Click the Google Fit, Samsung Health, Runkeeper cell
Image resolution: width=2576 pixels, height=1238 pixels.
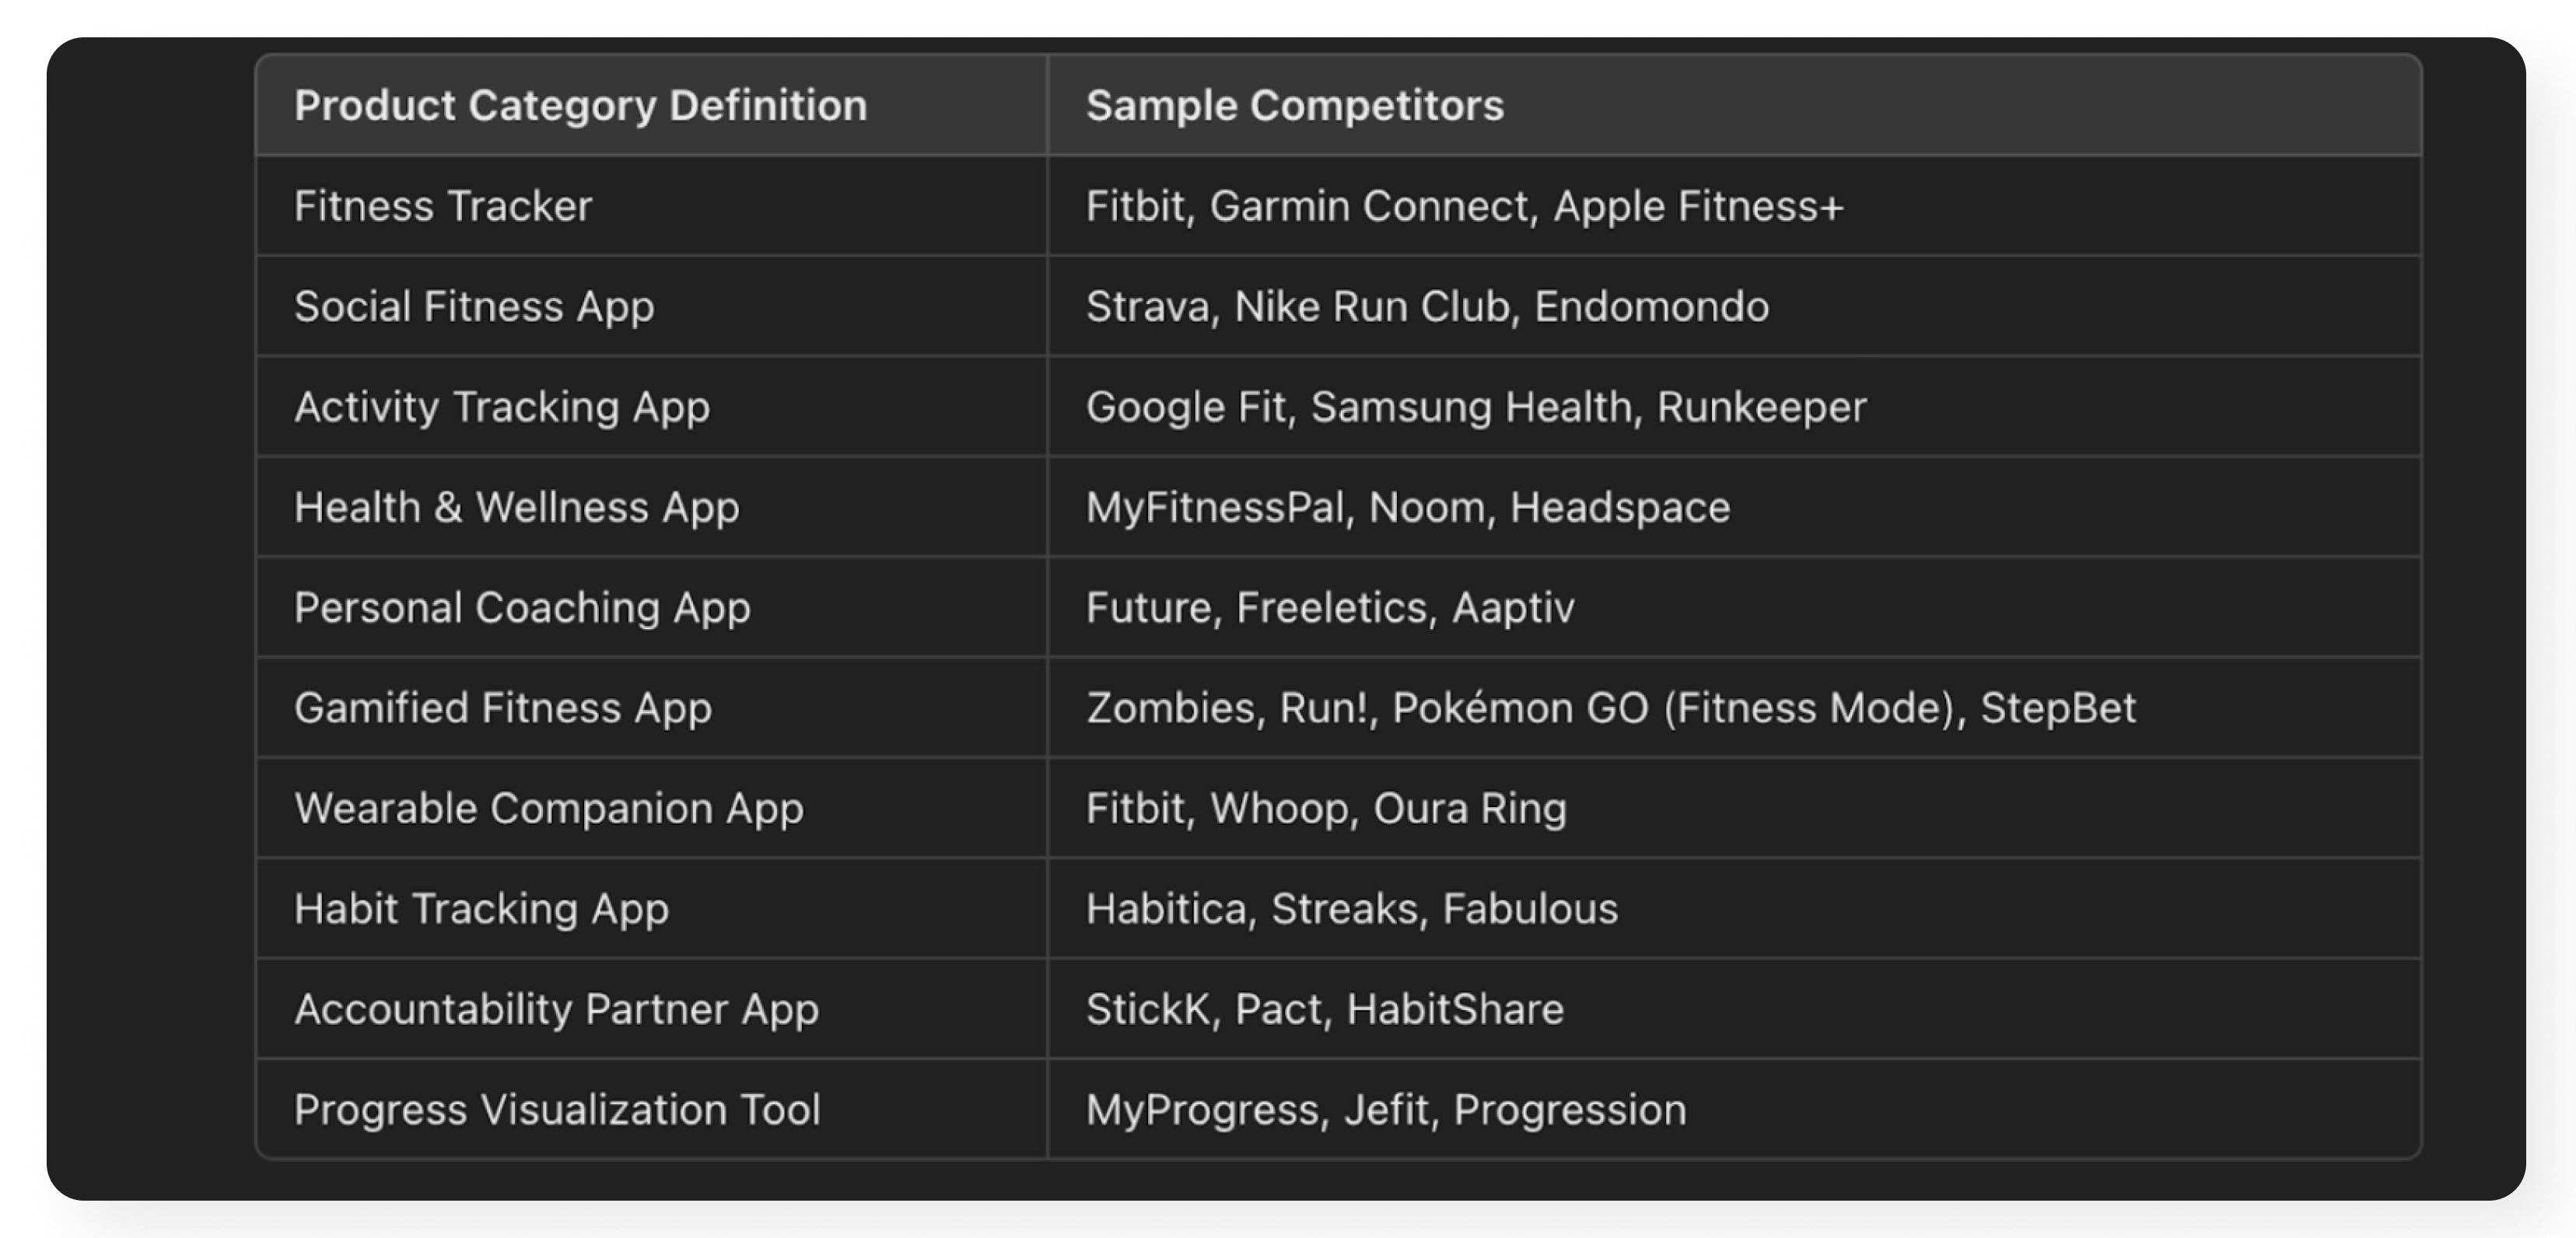pos(1734,407)
